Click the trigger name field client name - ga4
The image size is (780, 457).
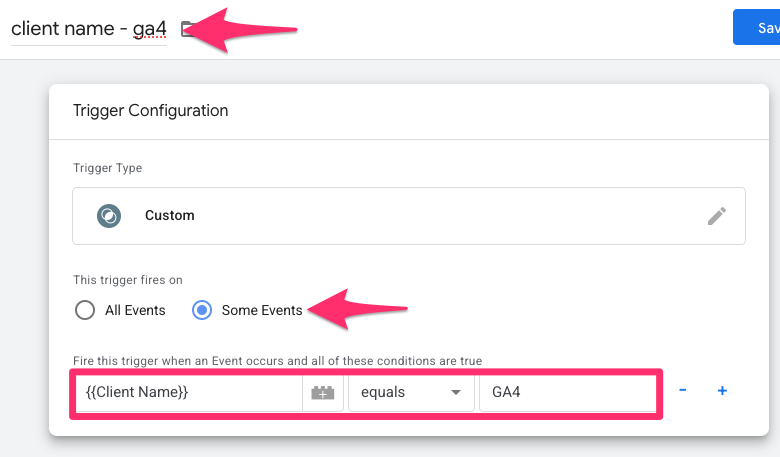89,29
